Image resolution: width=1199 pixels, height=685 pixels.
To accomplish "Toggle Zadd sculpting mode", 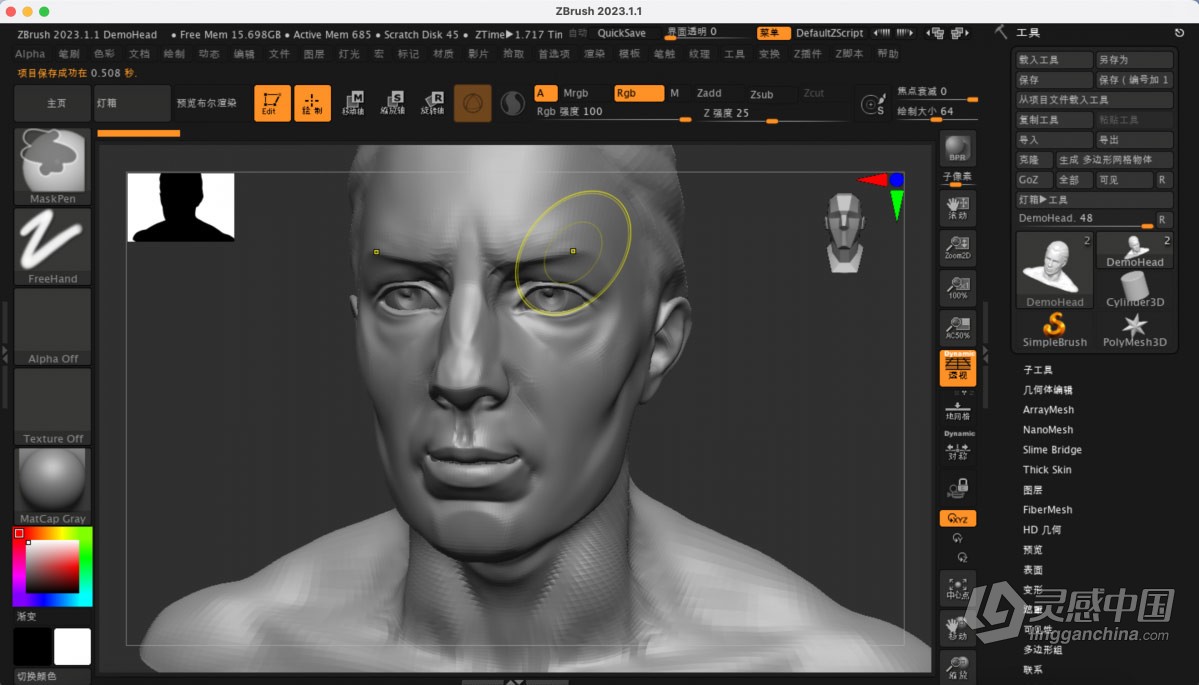I will [x=710, y=92].
